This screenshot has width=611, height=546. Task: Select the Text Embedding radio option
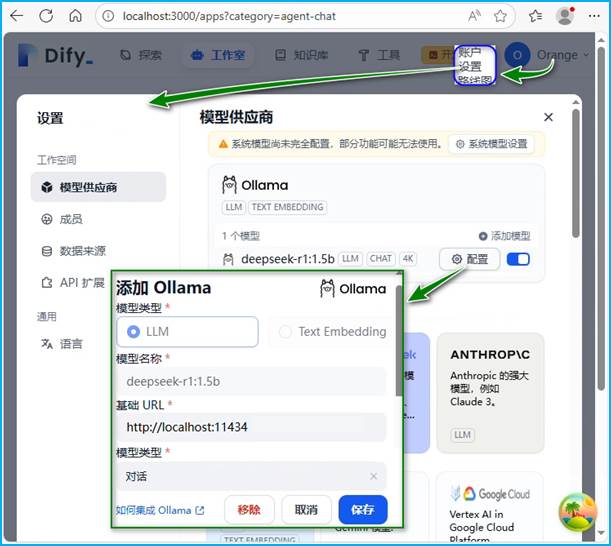point(331,332)
